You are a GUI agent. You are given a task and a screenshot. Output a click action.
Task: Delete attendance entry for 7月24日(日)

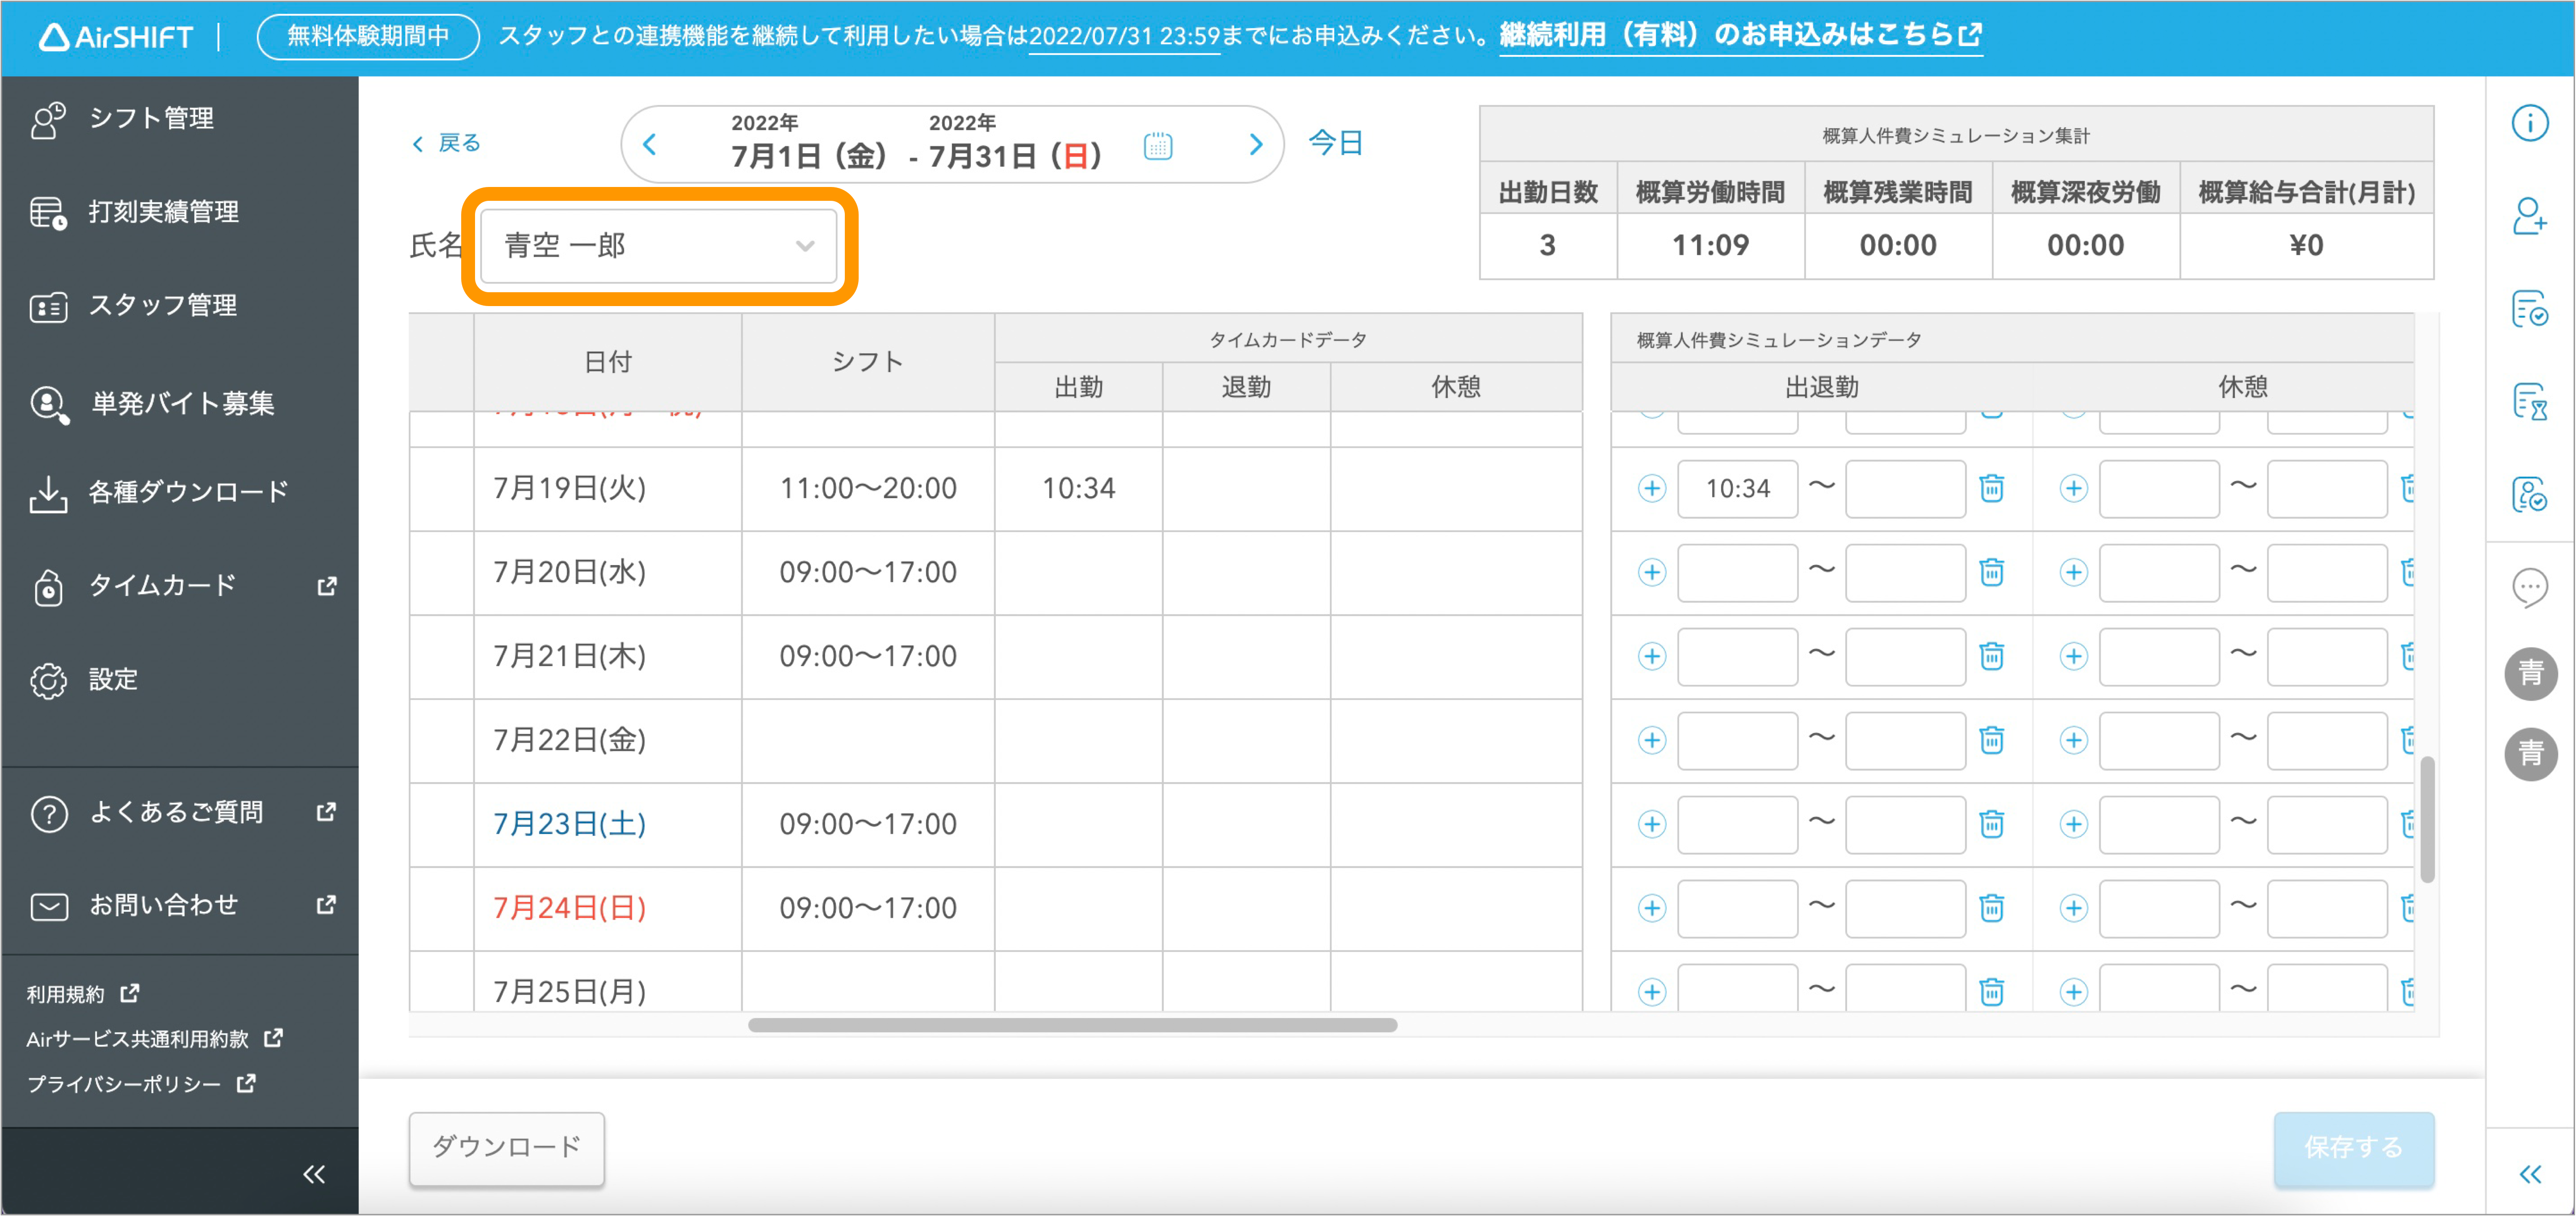[x=1992, y=909]
